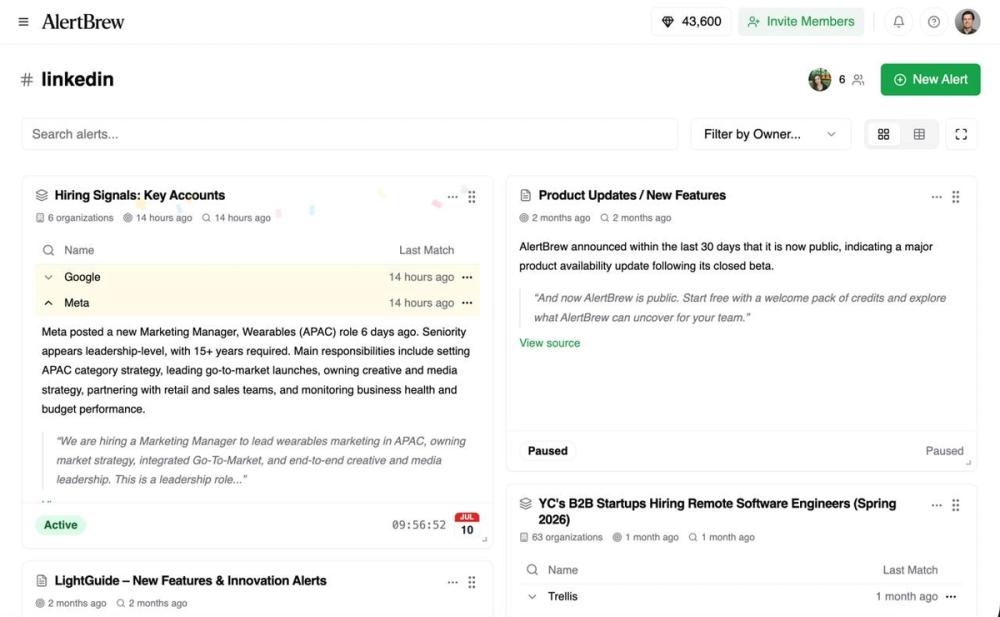The width and height of the screenshot is (1000, 617).
Task: Click View source link
Action: pyautogui.click(x=550, y=343)
